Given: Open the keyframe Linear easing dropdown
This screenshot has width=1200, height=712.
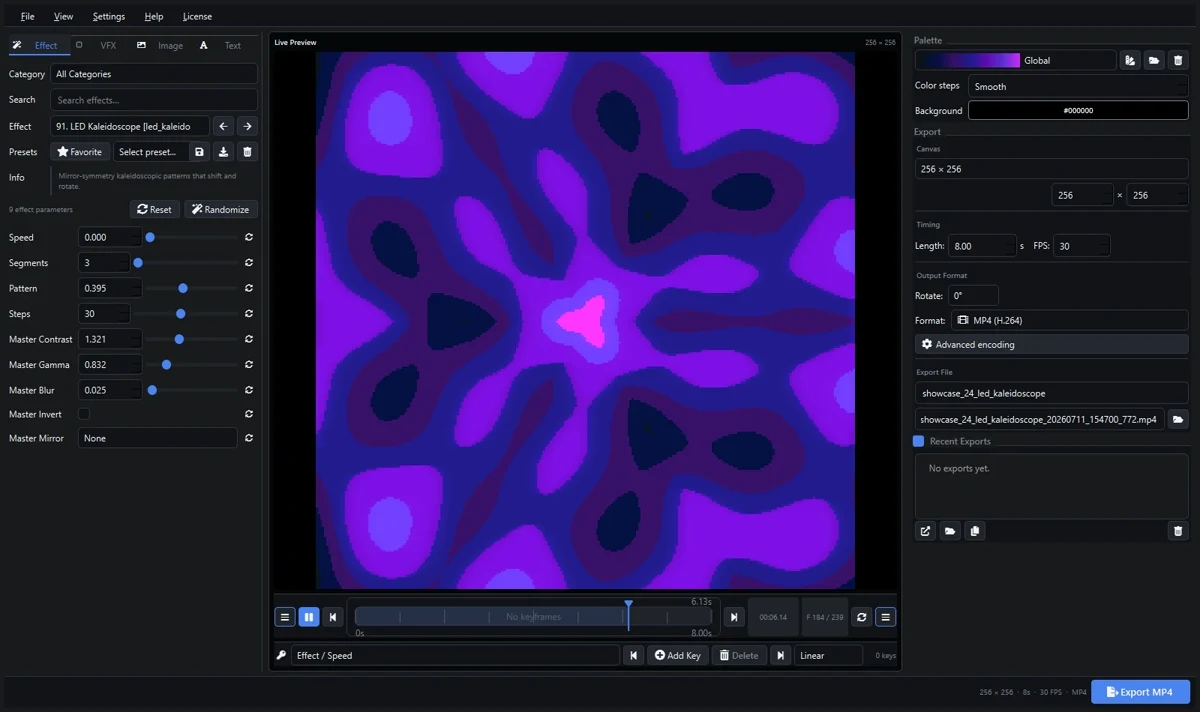Looking at the screenshot, I should (x=828, y=655).
